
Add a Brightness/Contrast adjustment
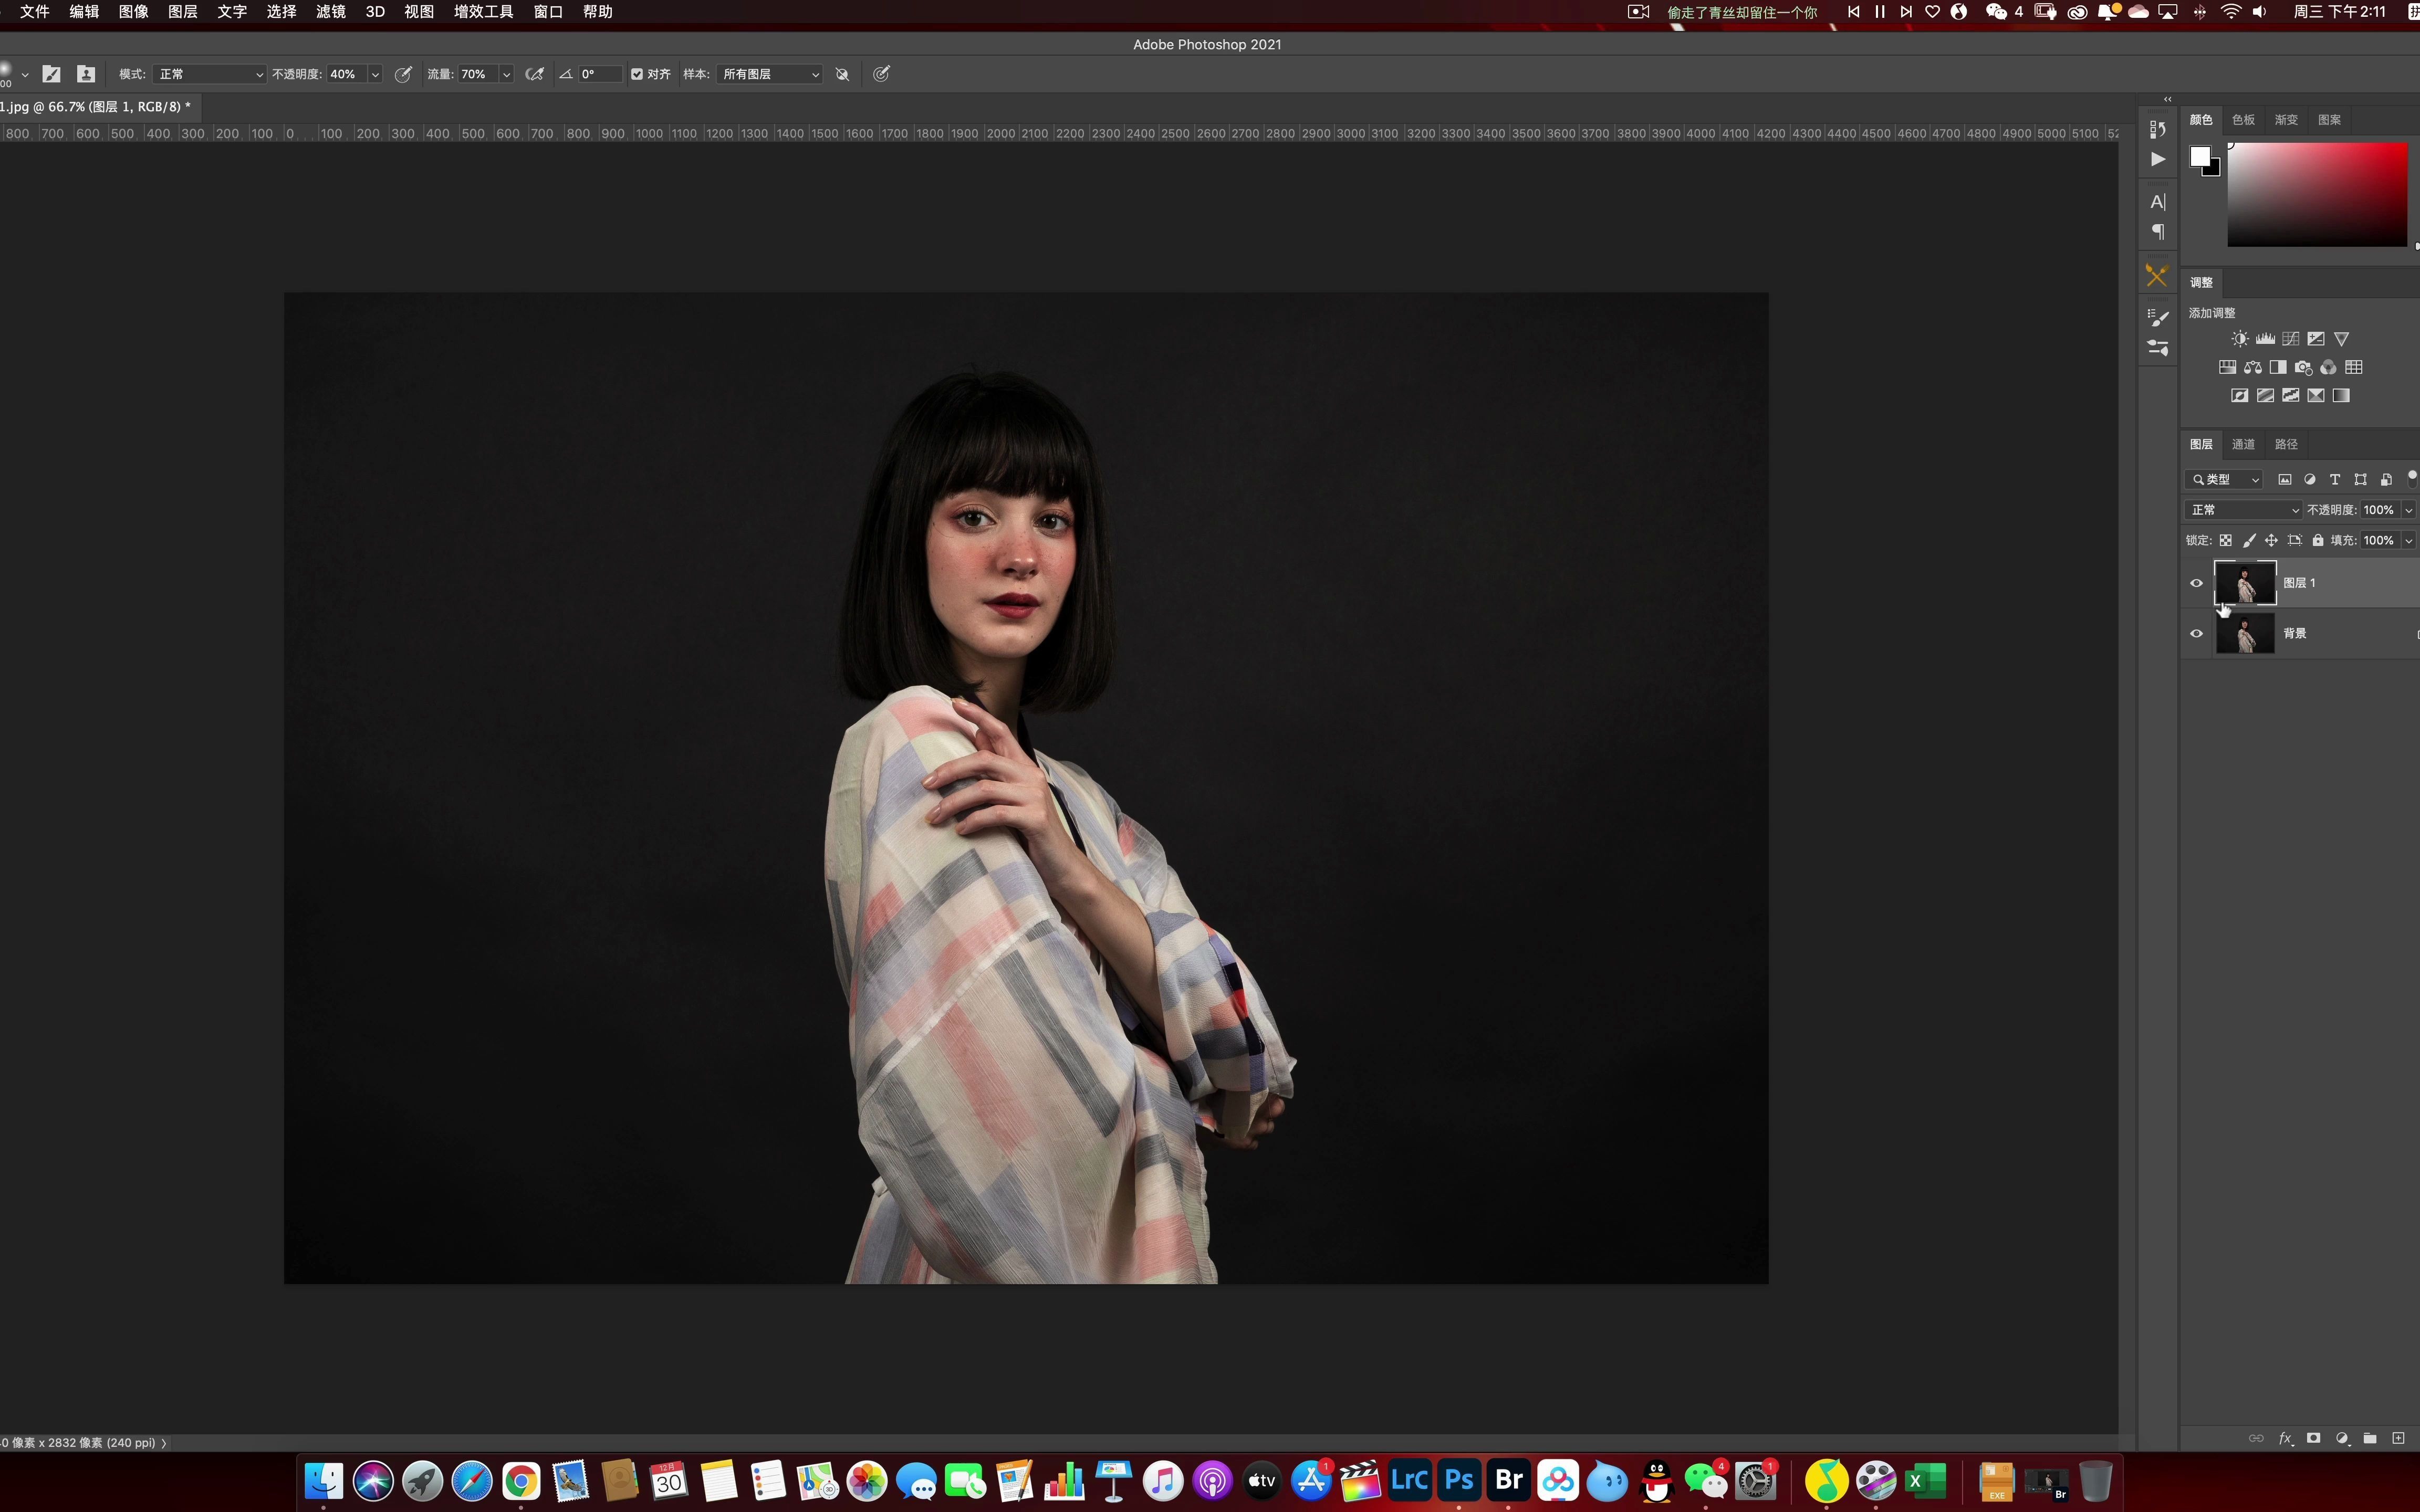point(2240,339)
